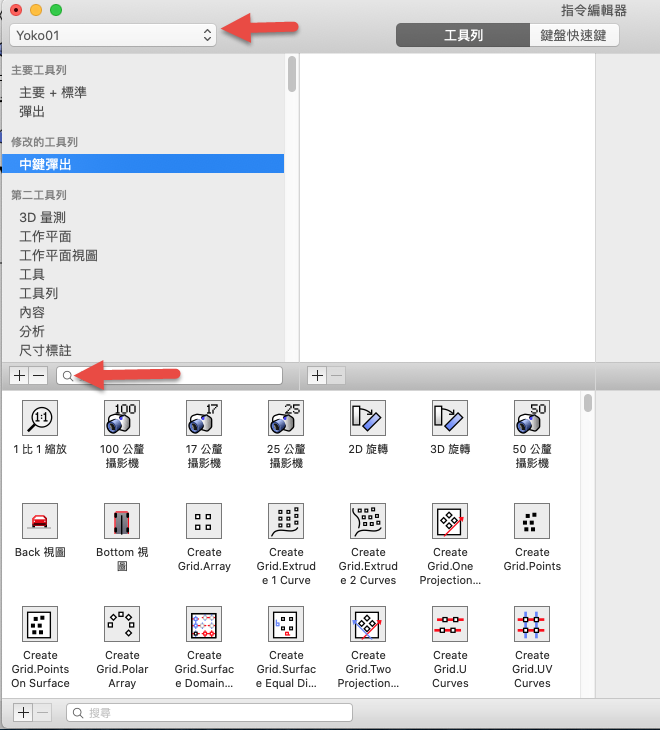
Task: Open the 3D 量測 toolbar entry
Action: click(x=42, y=217)
